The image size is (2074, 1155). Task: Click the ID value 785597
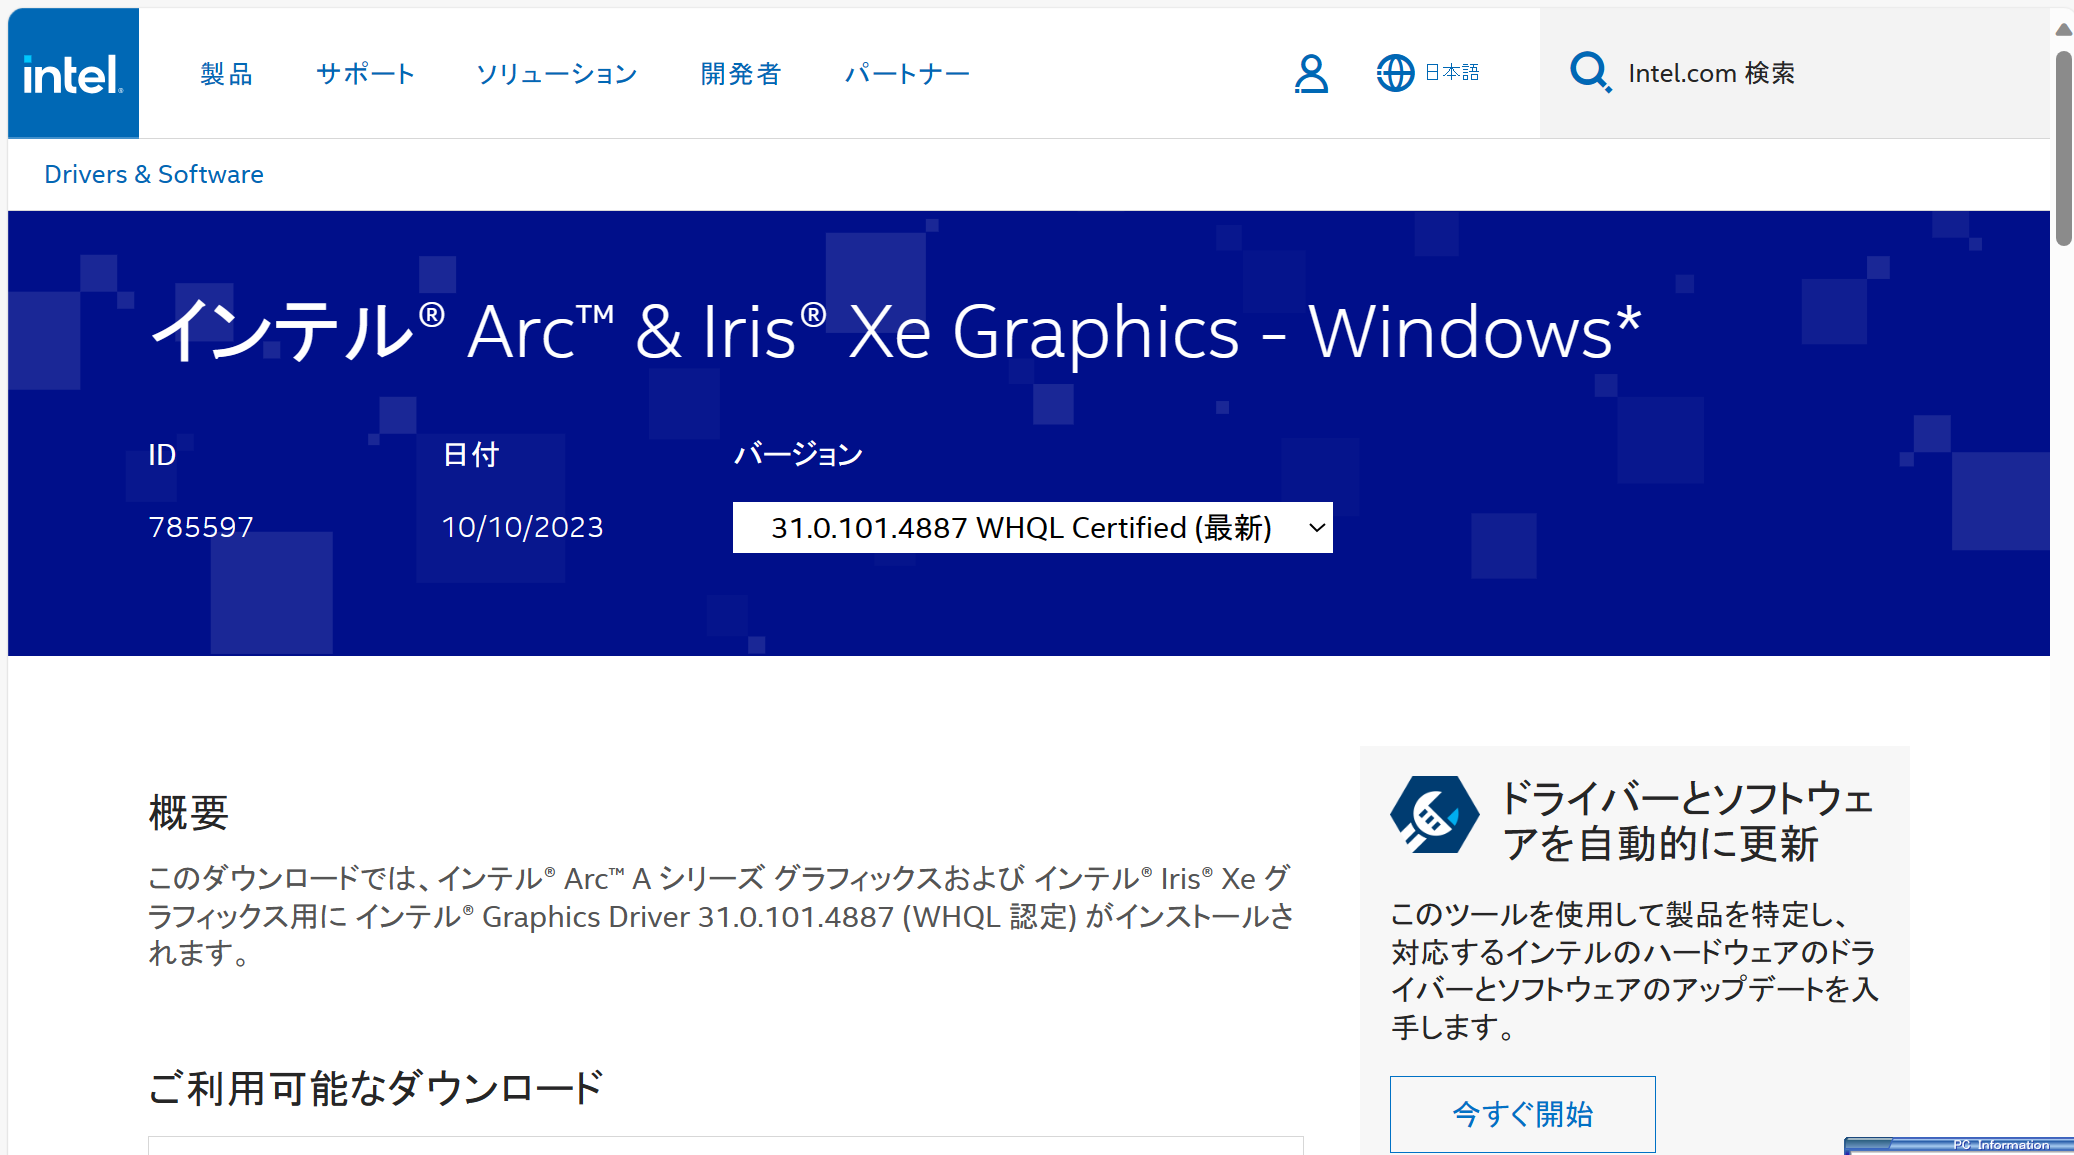[x=201, y=527]
